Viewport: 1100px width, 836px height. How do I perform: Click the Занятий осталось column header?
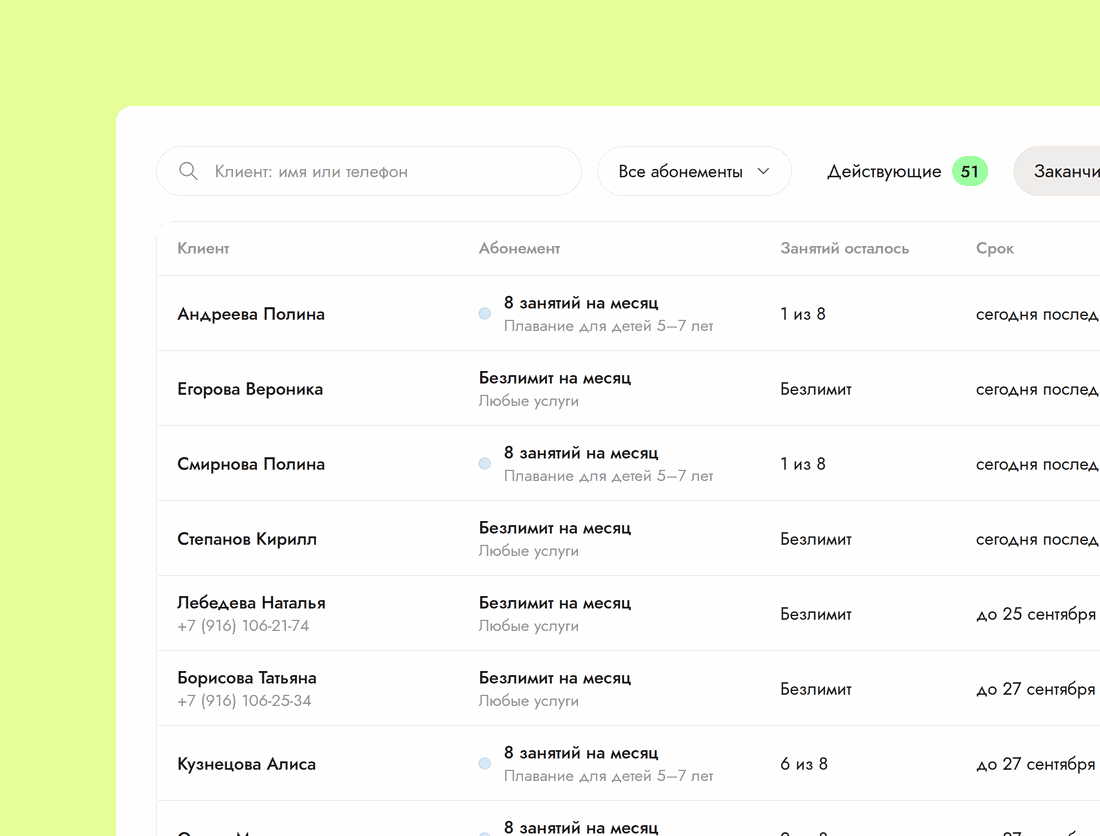click(845, 248)
